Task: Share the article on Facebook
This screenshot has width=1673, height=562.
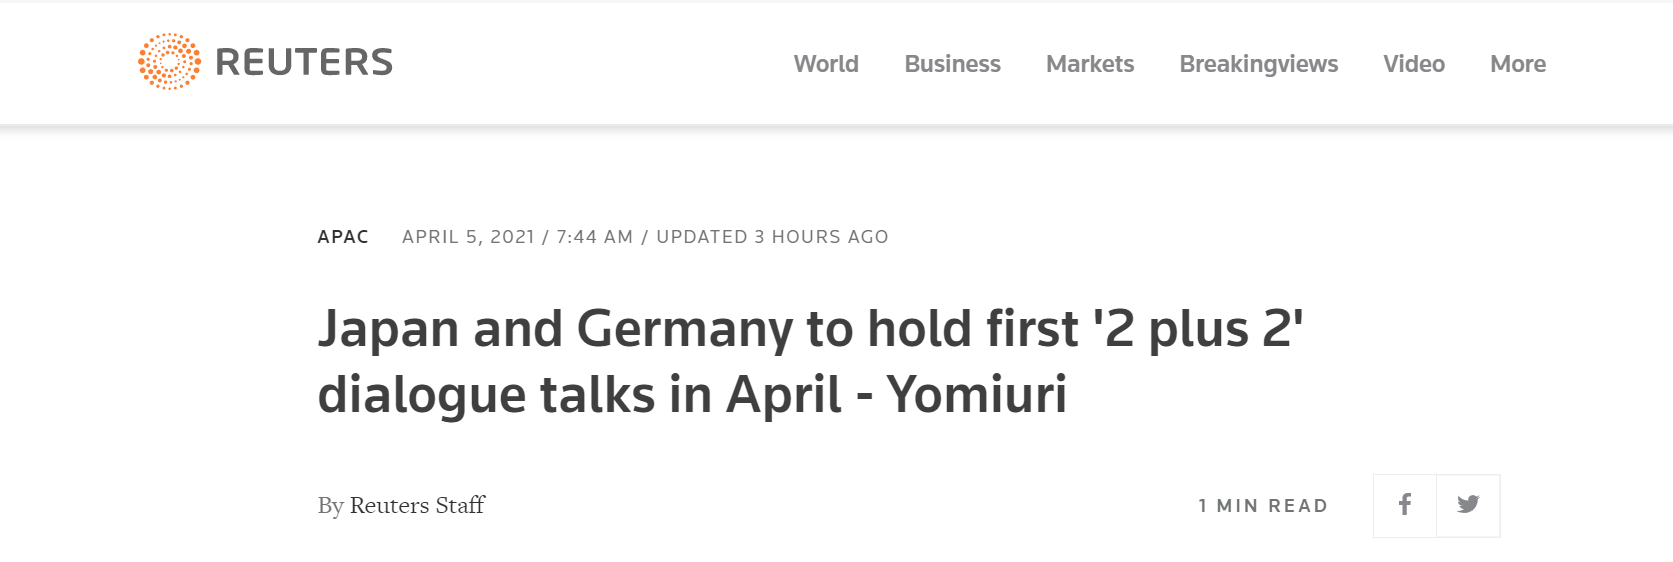Action: (1405, 505)
